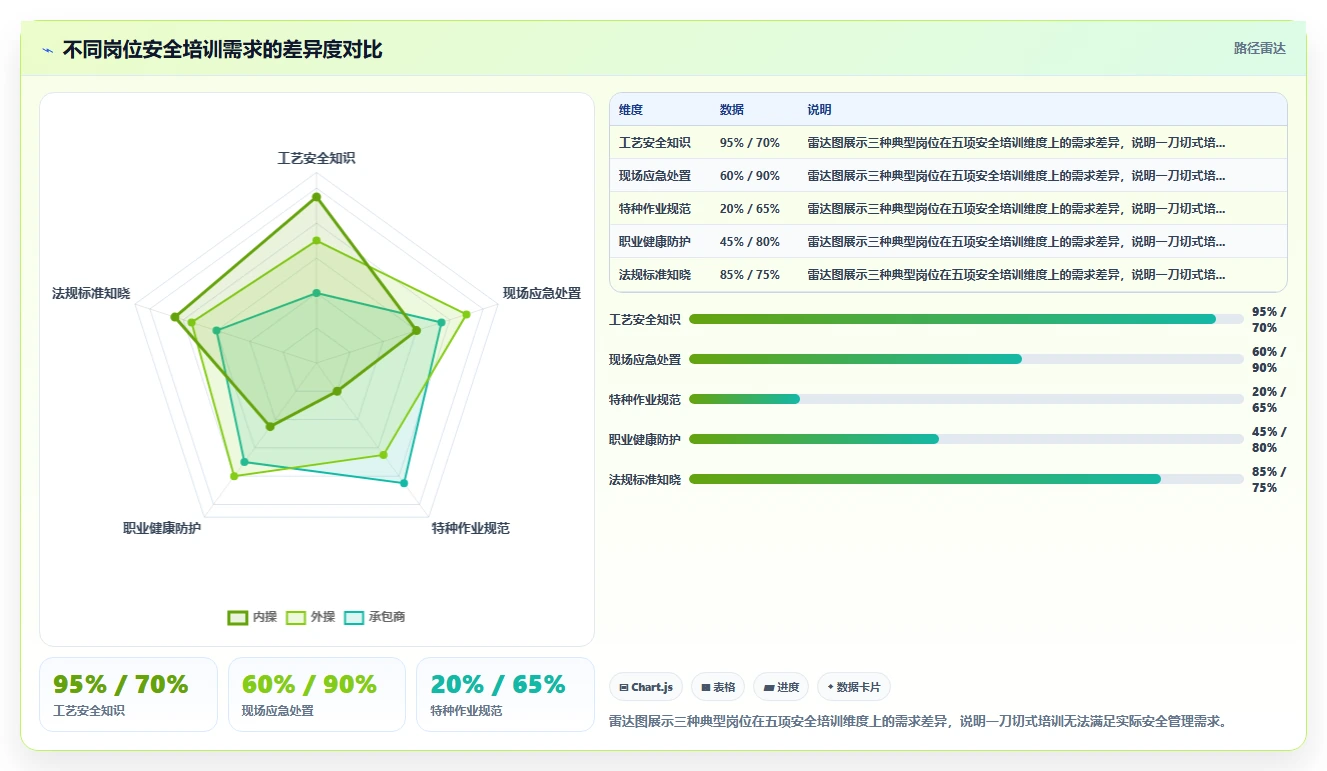Open the 95% / 70% data card
Image resolution: width=1327 pixels, height=771 pixels.
[x=128, y=694]
